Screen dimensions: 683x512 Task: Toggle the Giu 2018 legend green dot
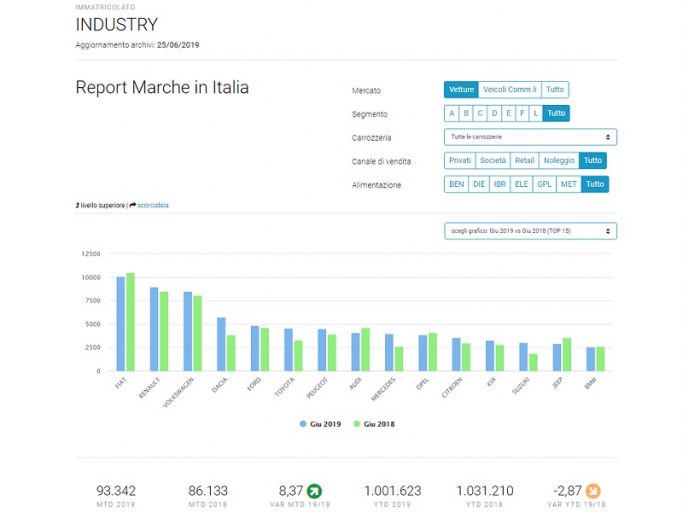click(x=357, y=424)
